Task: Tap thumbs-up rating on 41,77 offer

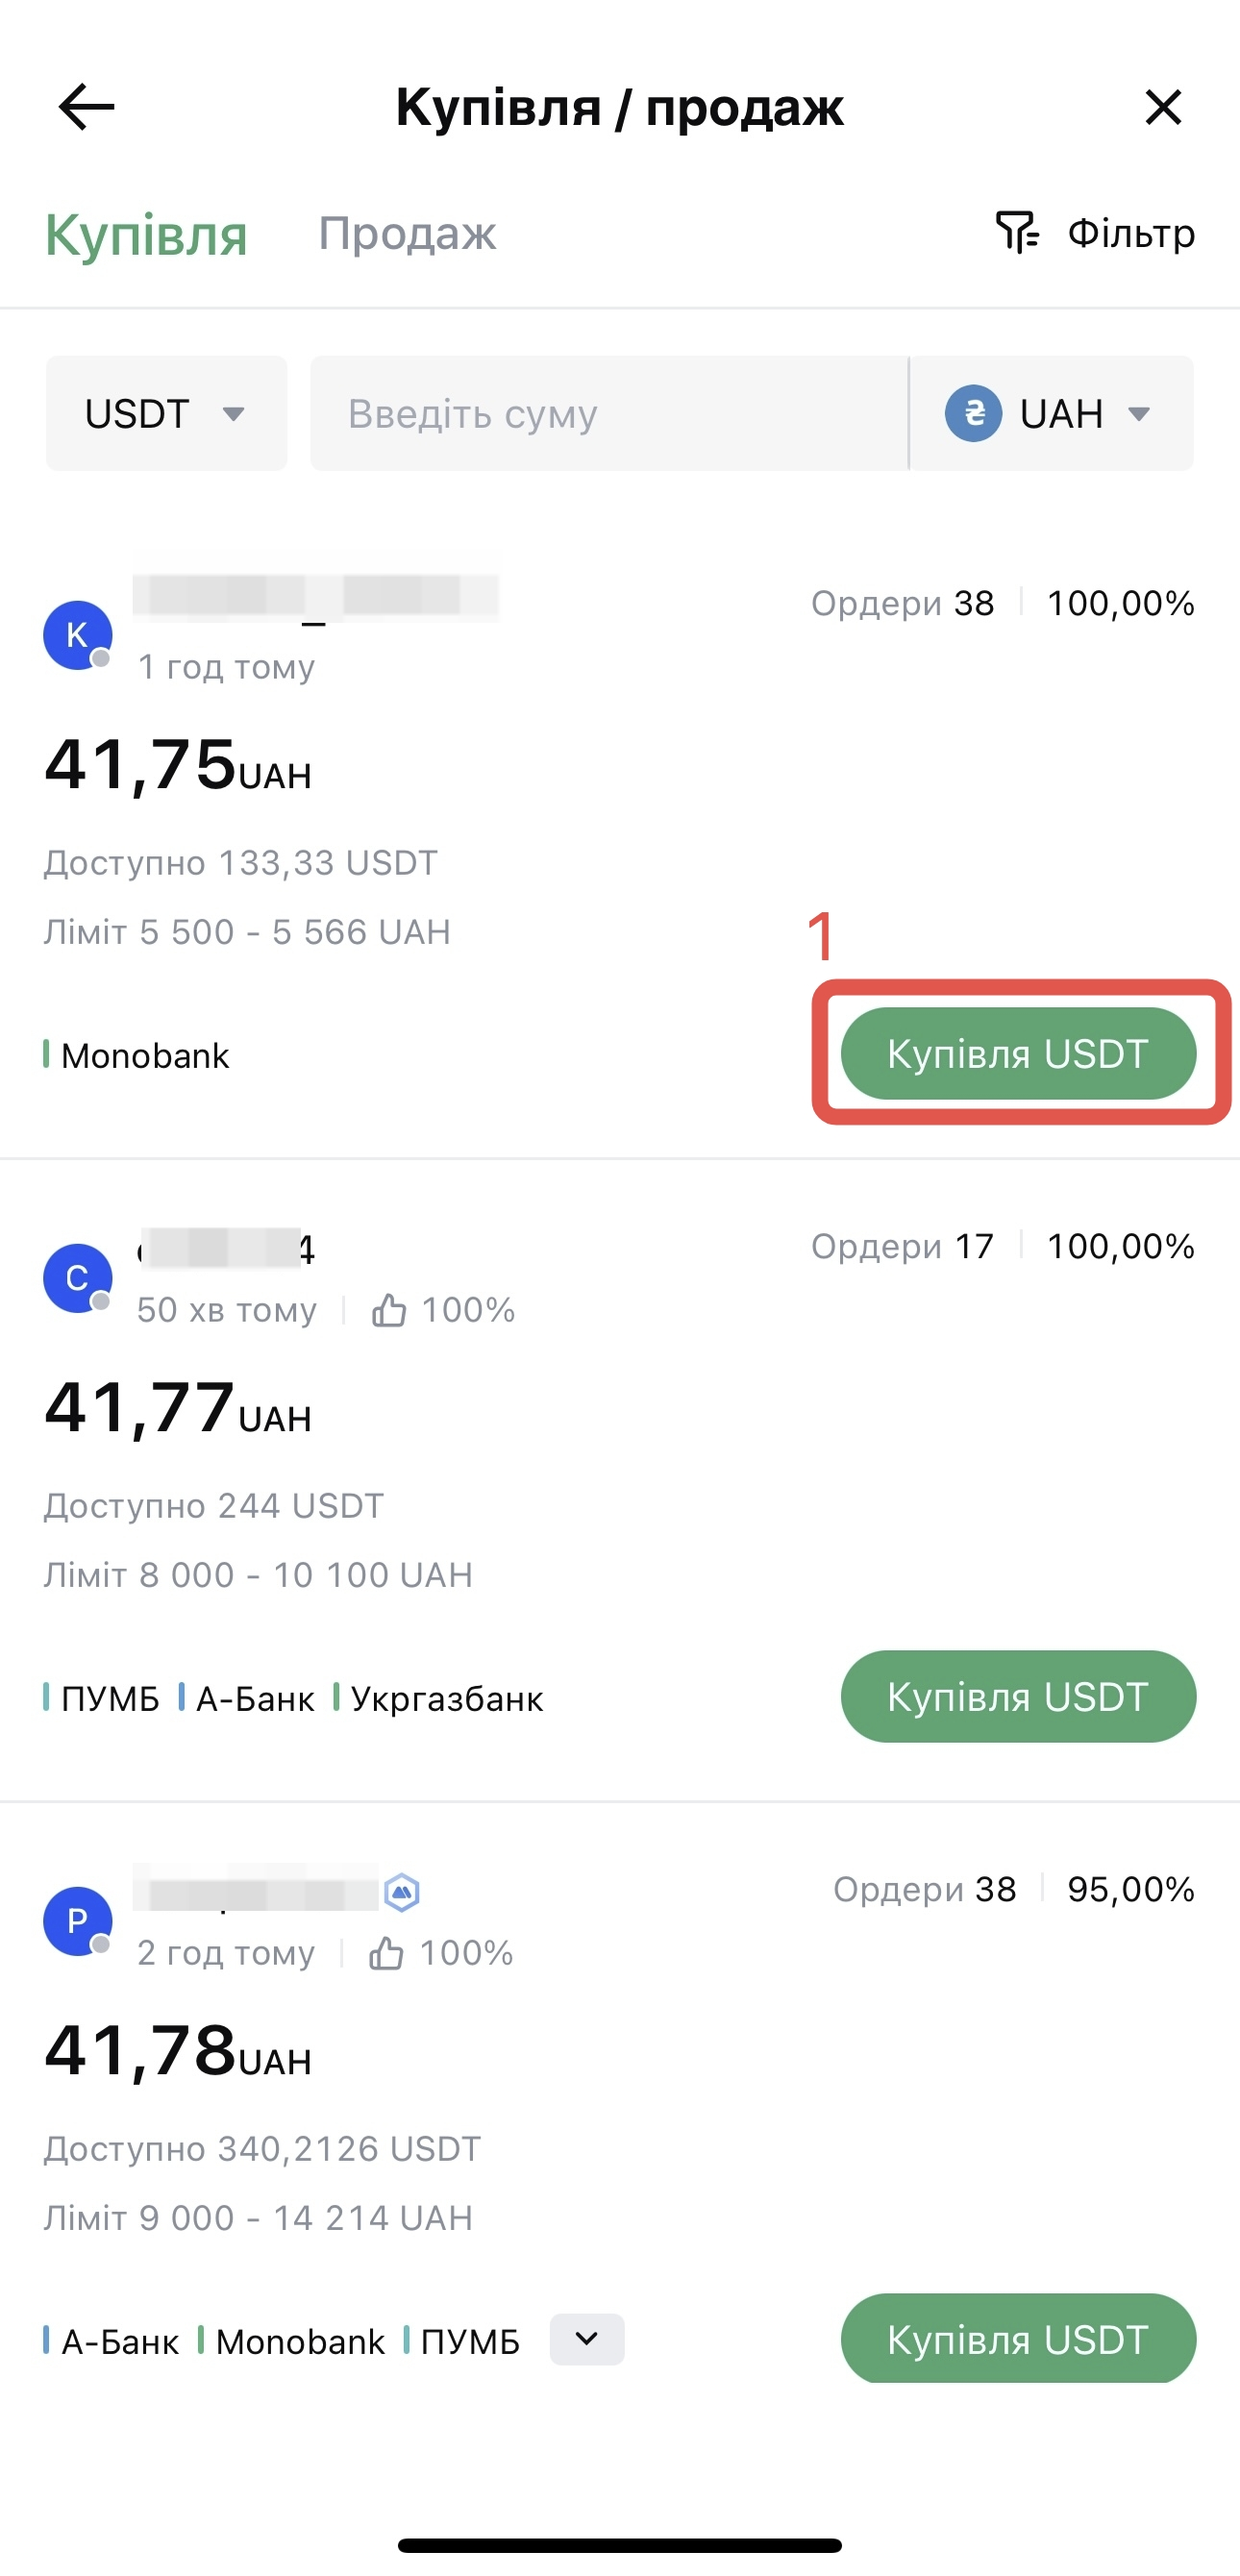Action: (389, 1310)
